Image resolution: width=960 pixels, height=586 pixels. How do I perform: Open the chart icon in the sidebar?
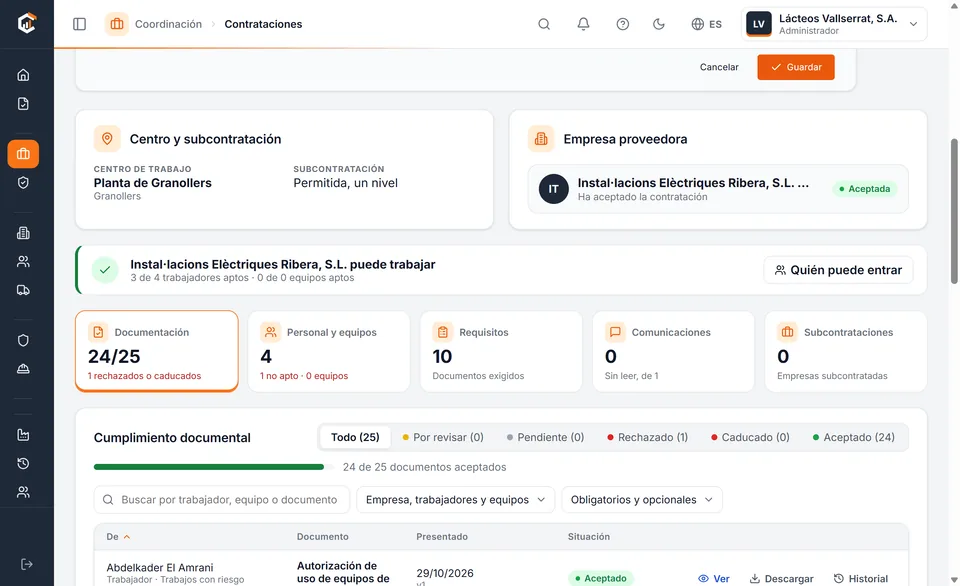[23, 435]
